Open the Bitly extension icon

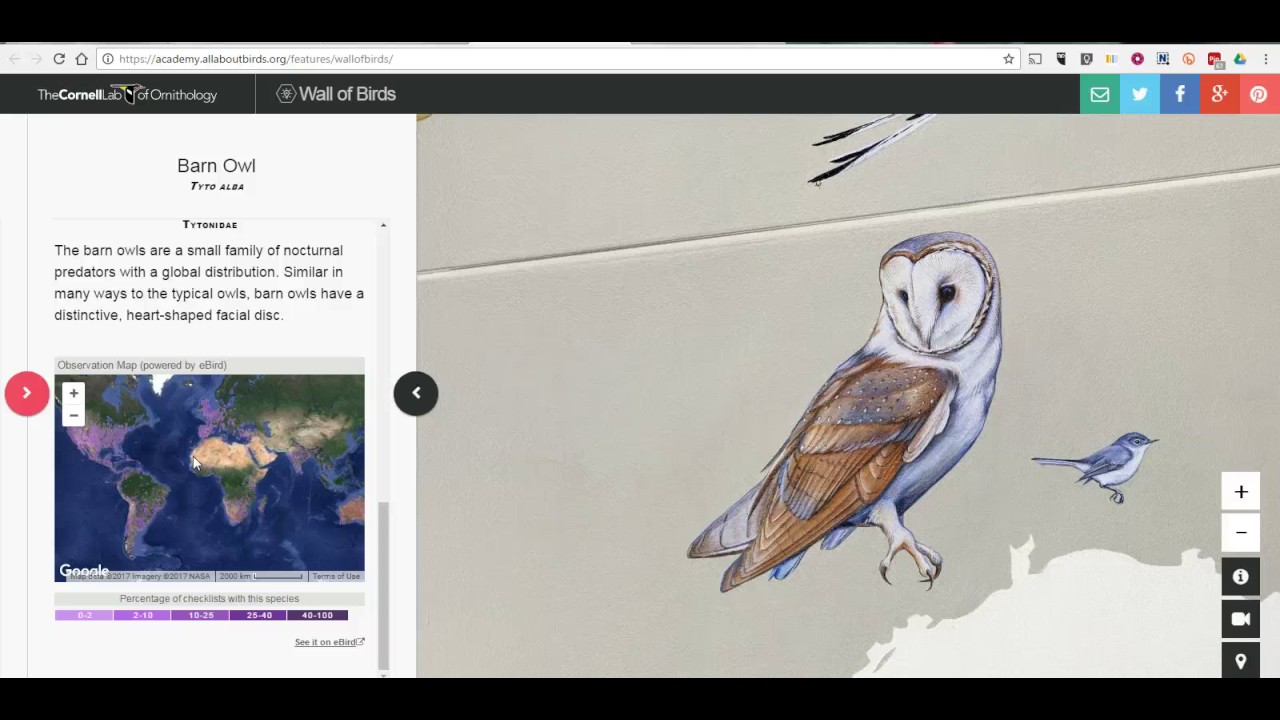tap(1188, 59)
